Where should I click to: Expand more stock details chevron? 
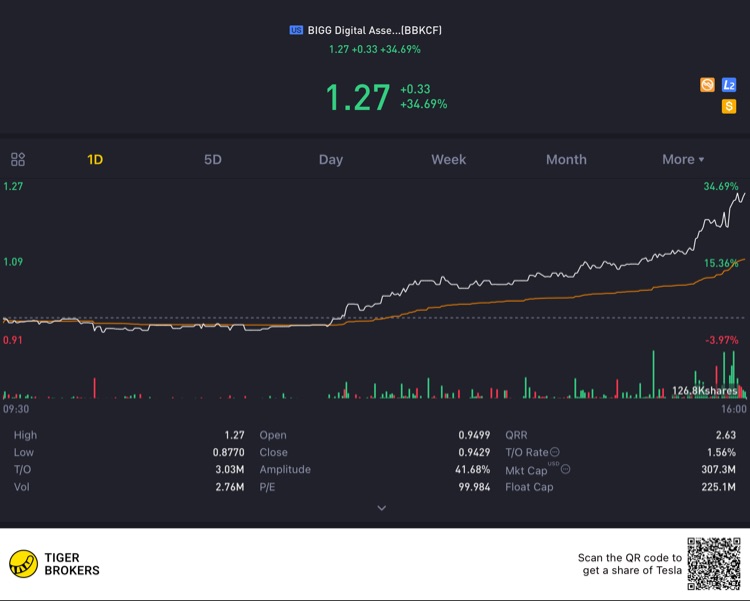coord(381,508)
